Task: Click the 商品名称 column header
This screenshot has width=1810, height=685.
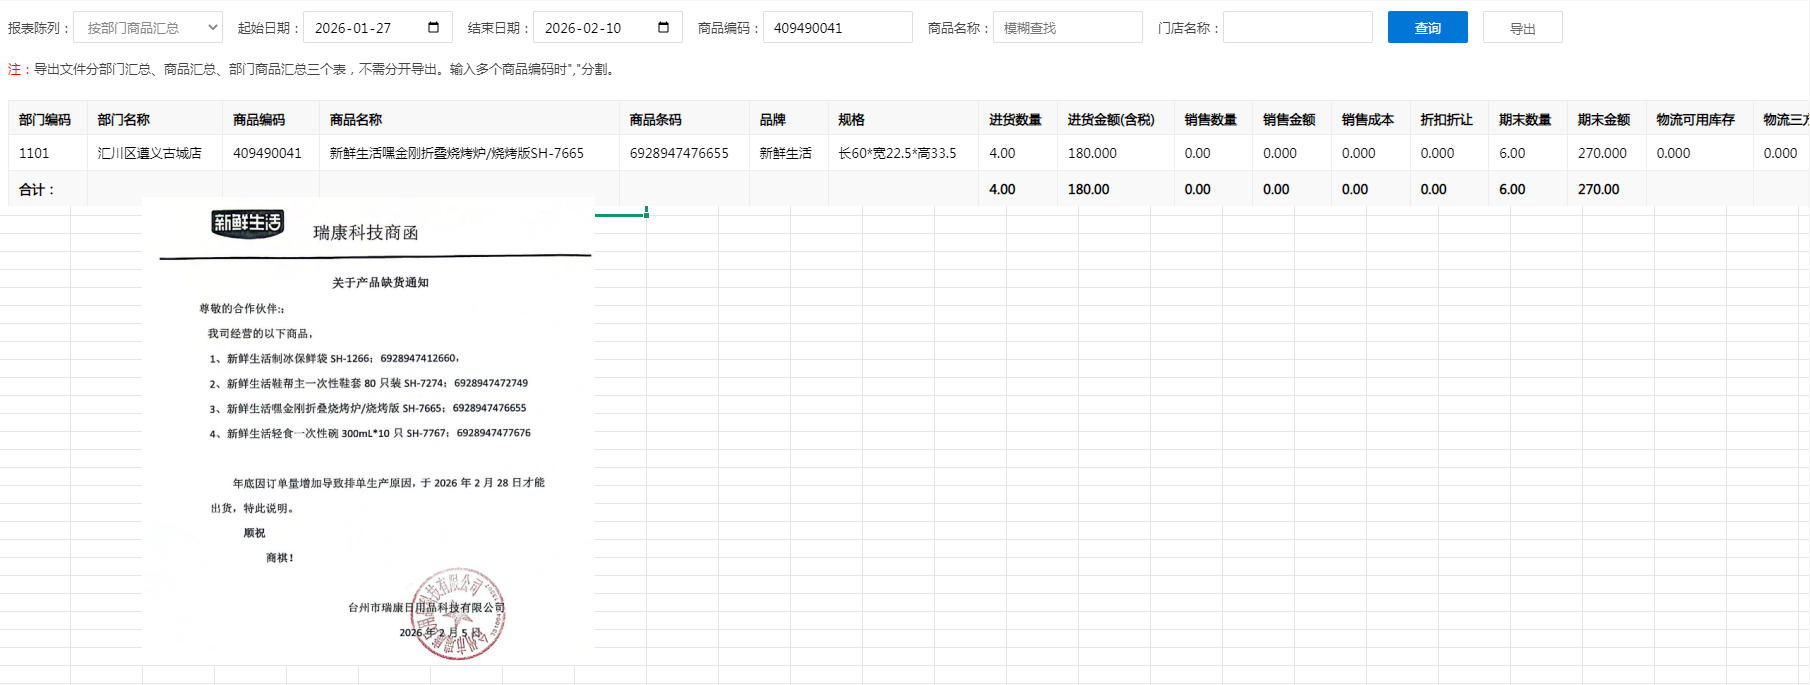Action: pos(356,119)
